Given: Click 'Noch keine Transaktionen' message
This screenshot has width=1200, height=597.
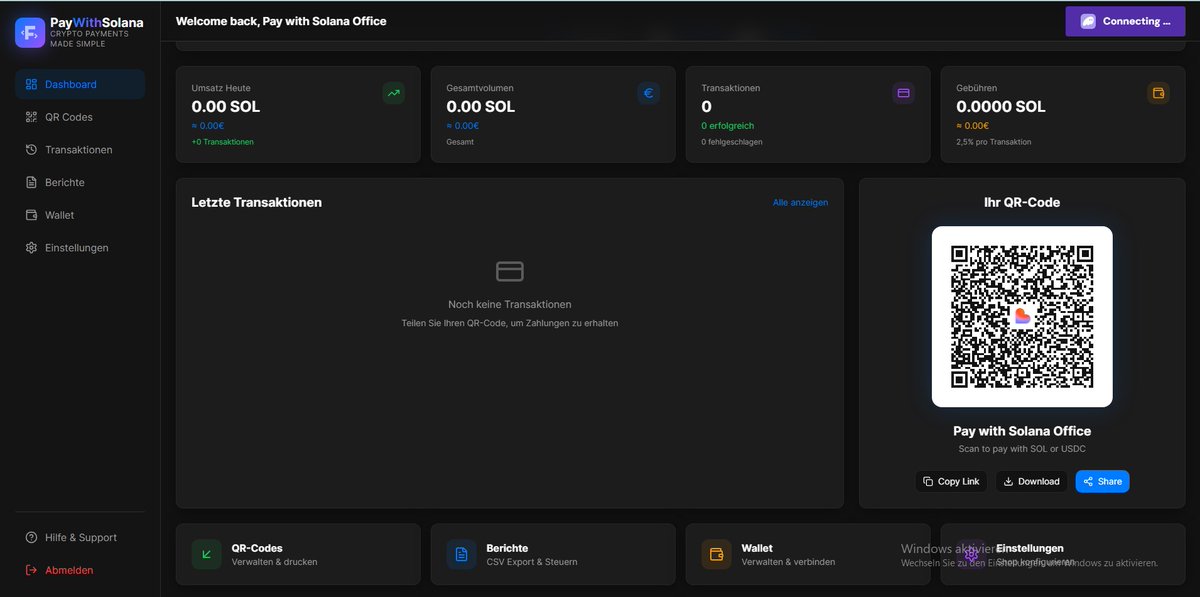Looking at the screenshot, I should pyautogui.click(x=510, y=304).
